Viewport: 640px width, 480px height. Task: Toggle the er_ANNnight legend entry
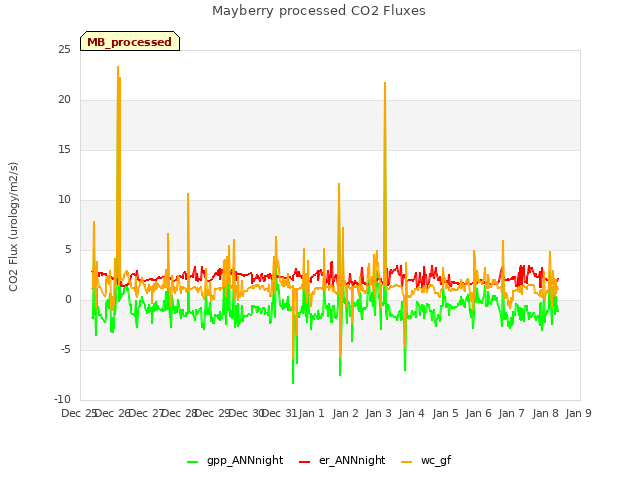tap(342, 460)
